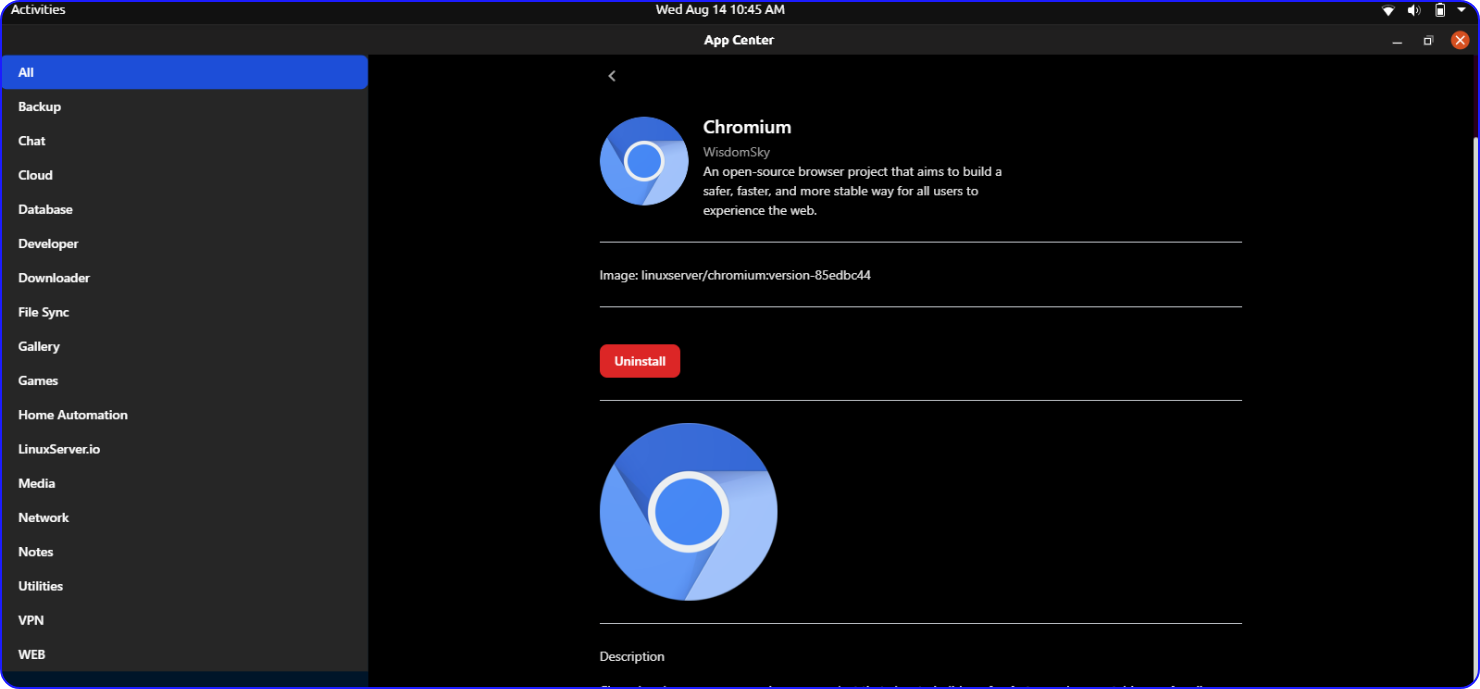Click the back arrow chevron
Screen dimensions: 1480x689
[x=612, y=76]
